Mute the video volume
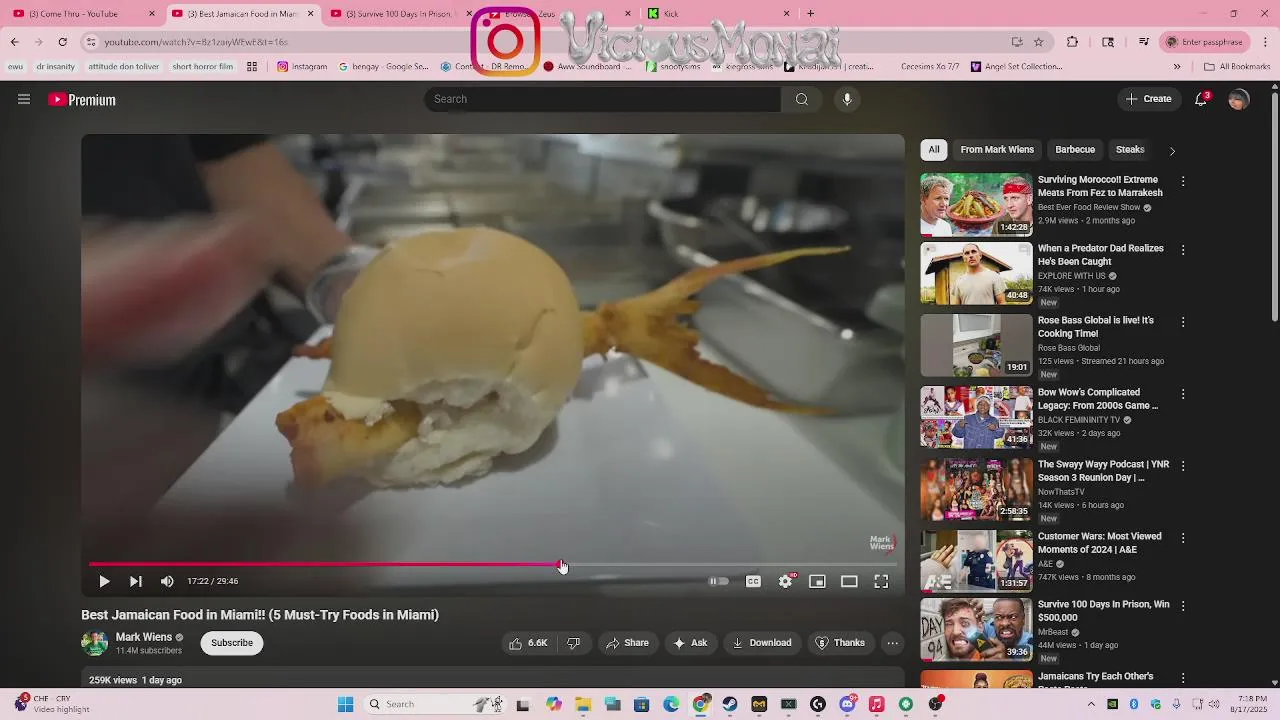Viewport: 1280px width, 720px height. coord(167,581)
